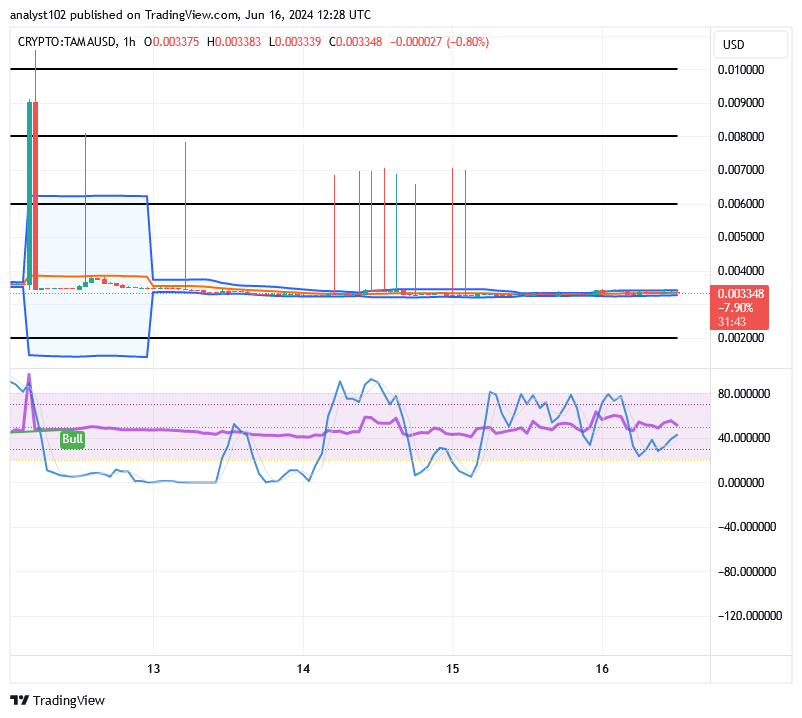
Task: Click the close value C0.003348
Action: [355, 42]
